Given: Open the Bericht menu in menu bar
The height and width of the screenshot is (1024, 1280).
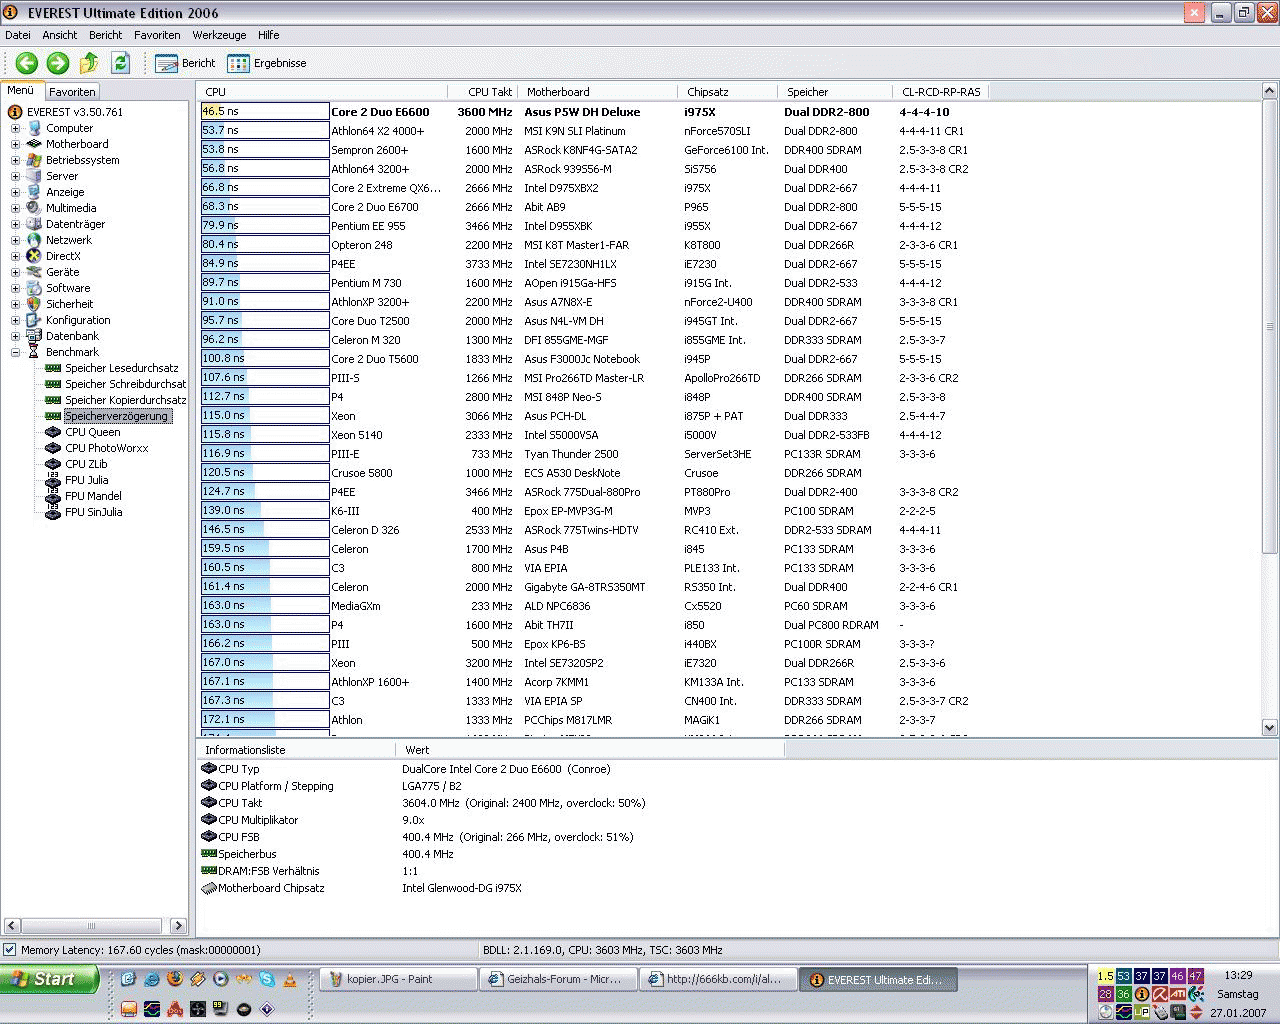Looking at the screenshot, I should click(105, 35).
